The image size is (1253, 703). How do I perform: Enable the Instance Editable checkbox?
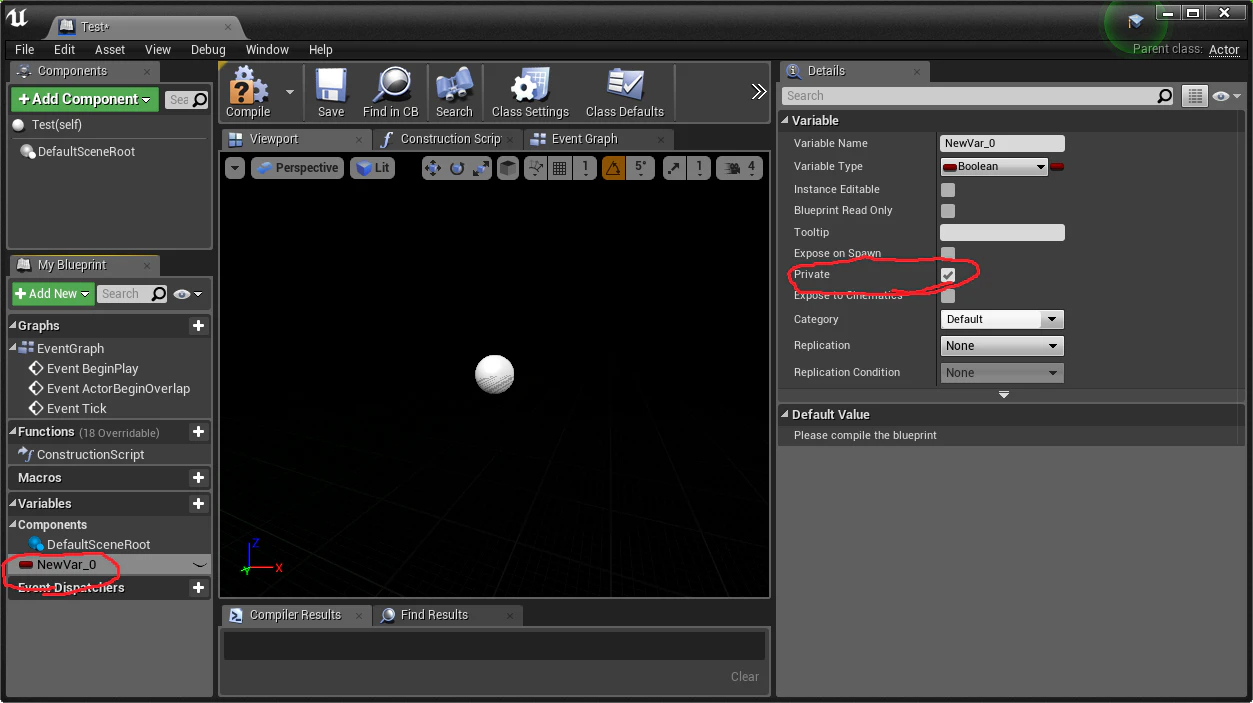pos(948,189)
